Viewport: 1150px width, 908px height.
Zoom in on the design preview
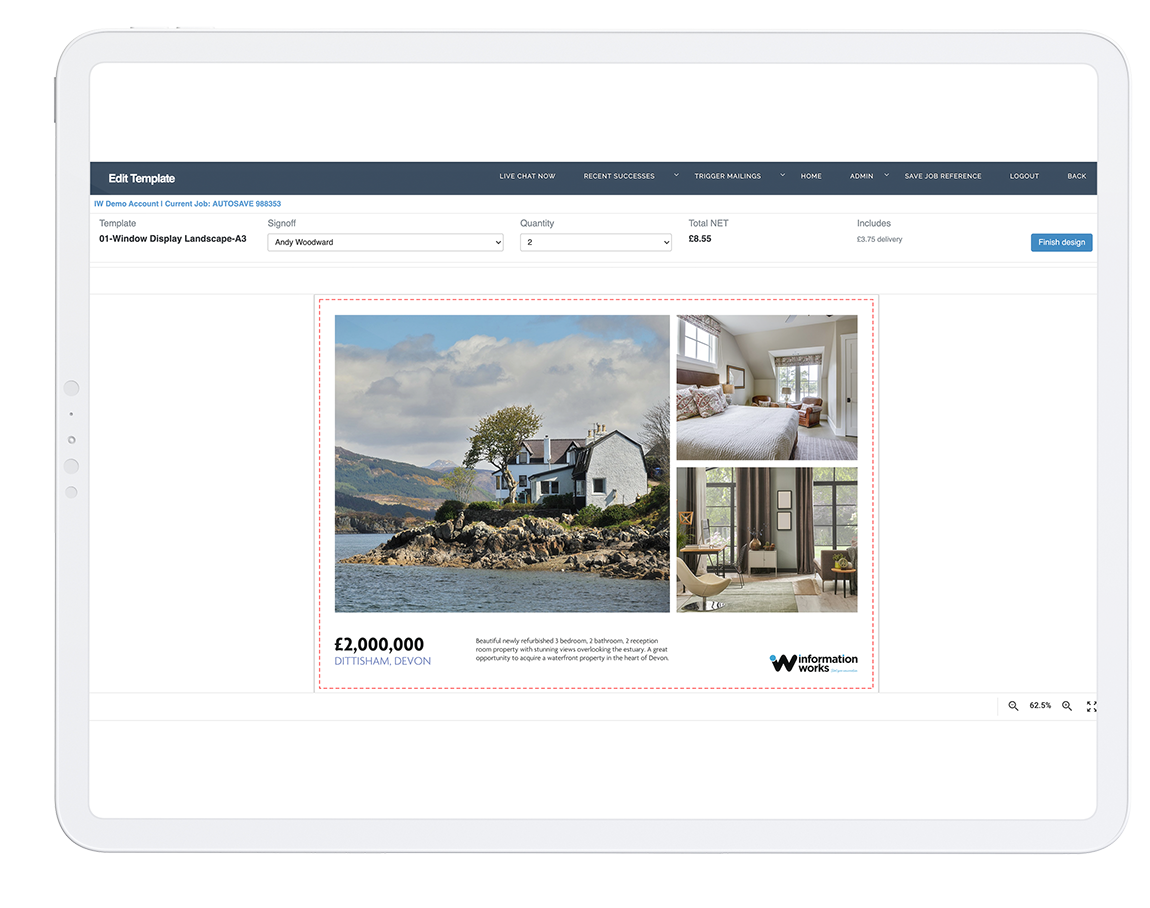click(x=1067, y=706)
